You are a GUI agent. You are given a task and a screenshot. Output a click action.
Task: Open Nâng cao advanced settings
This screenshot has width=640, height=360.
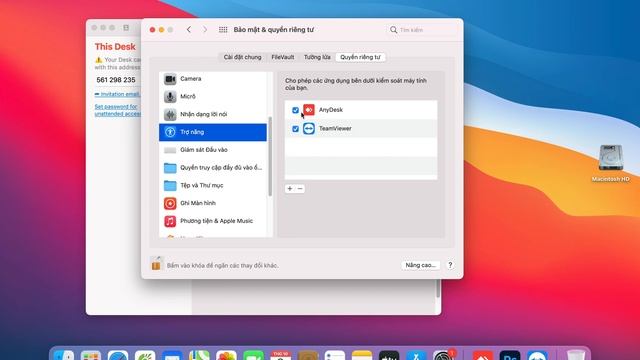pyautogui.click(x=420, y=265)
